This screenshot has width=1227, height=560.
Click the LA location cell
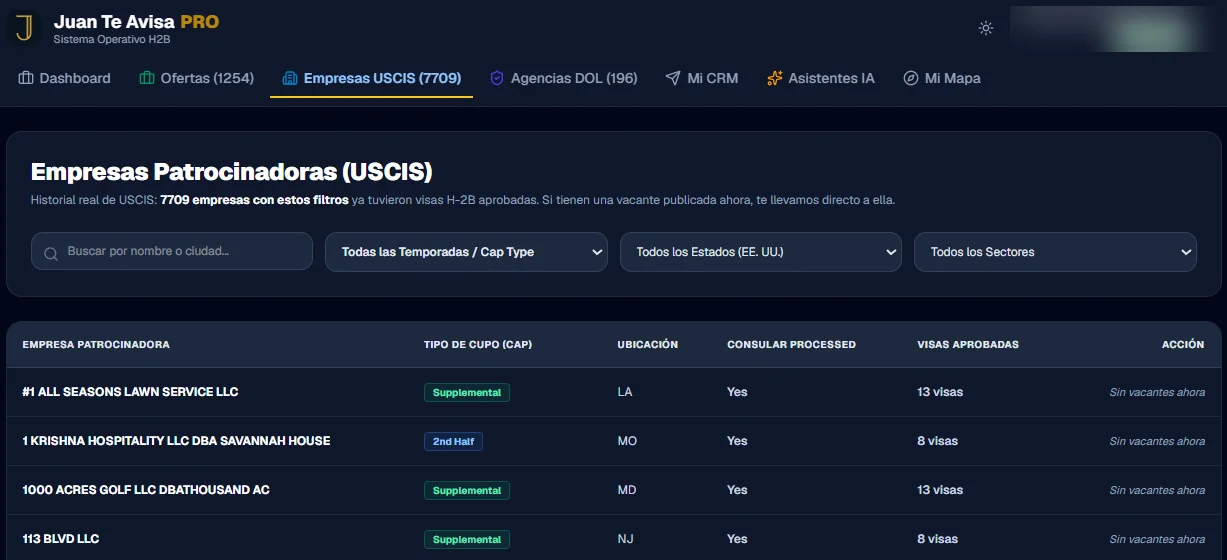click(625, 392)
